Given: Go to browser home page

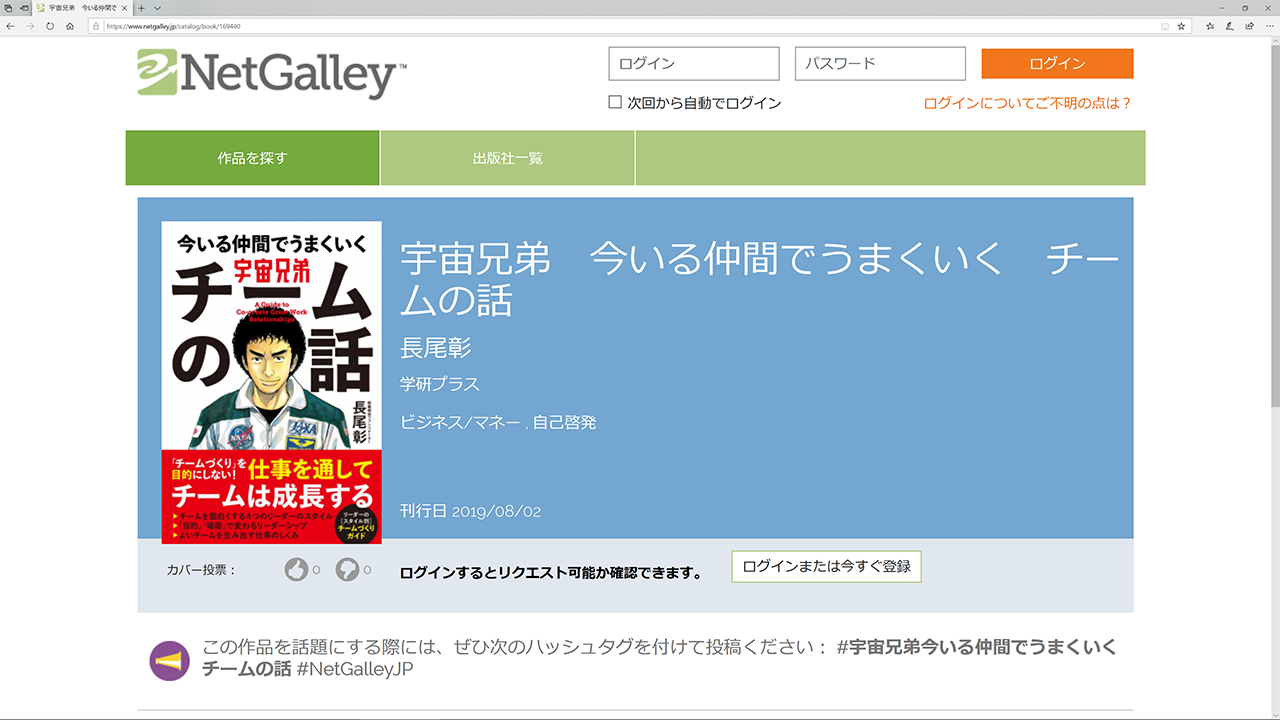Looking at the screenshot, I should tap(70, 26).
